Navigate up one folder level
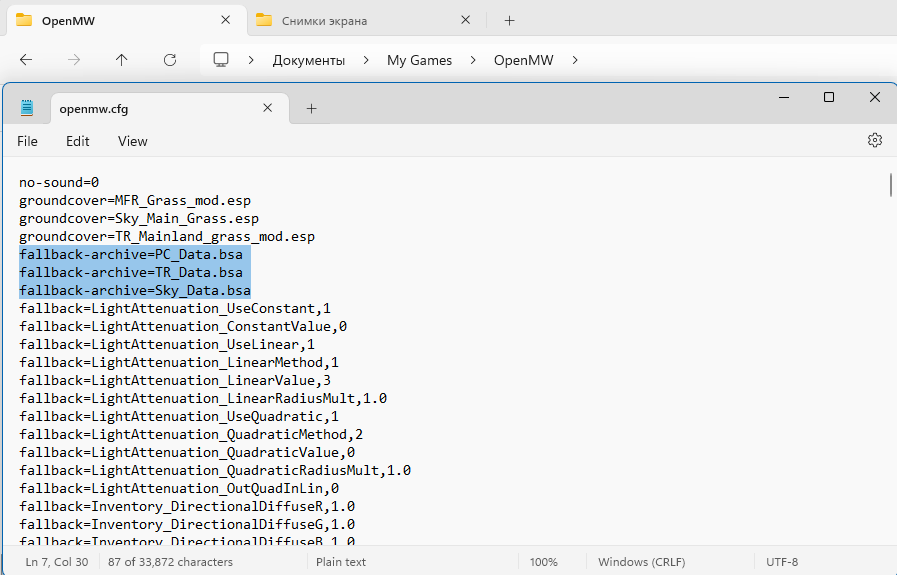This screenshot has height=575, width=897. (x=122, y=60)
